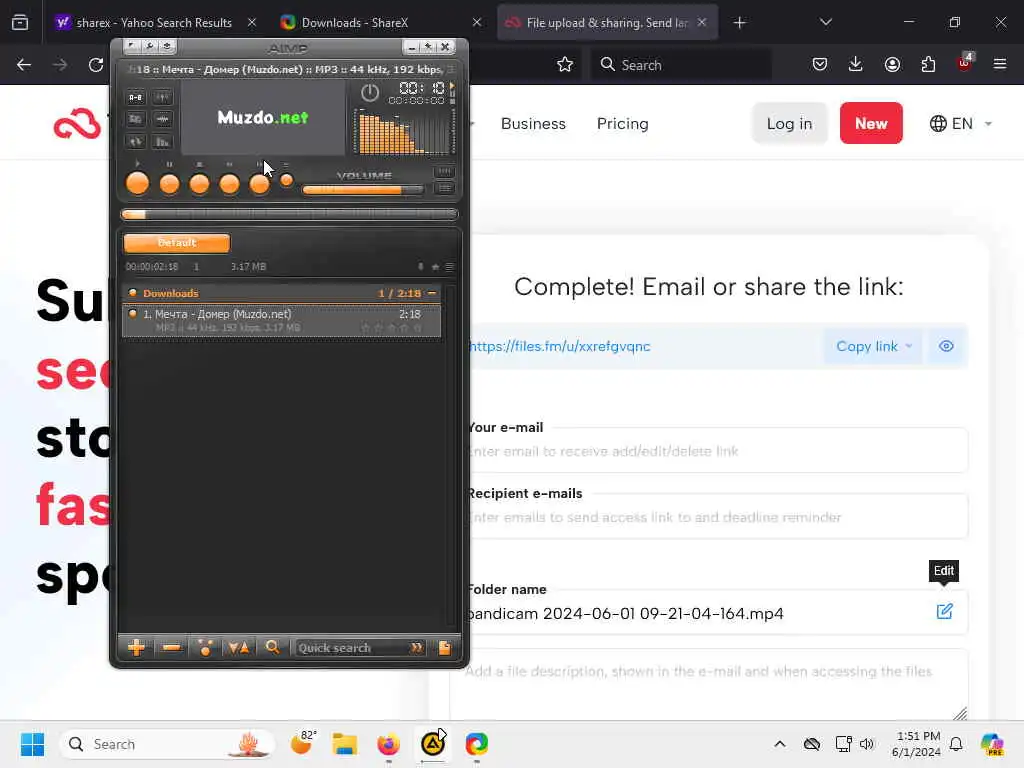
Task: Rate the Мечта - Домер track with stars
Action: coord(391,328)
